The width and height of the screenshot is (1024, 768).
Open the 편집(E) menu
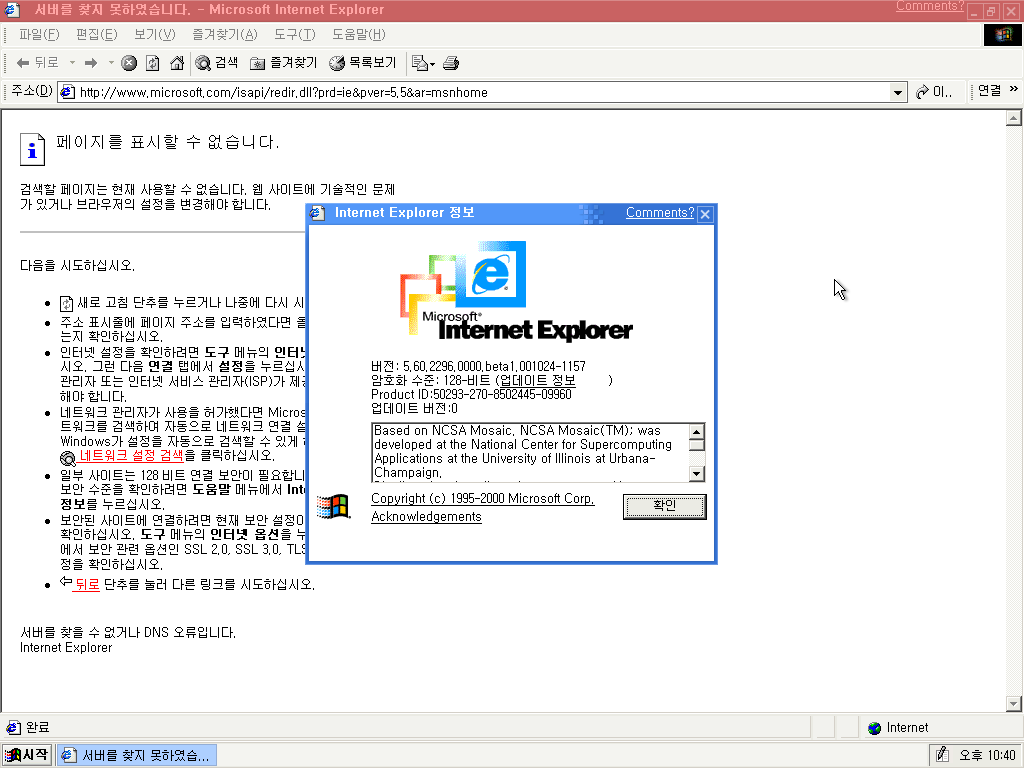tap(97, 35)
